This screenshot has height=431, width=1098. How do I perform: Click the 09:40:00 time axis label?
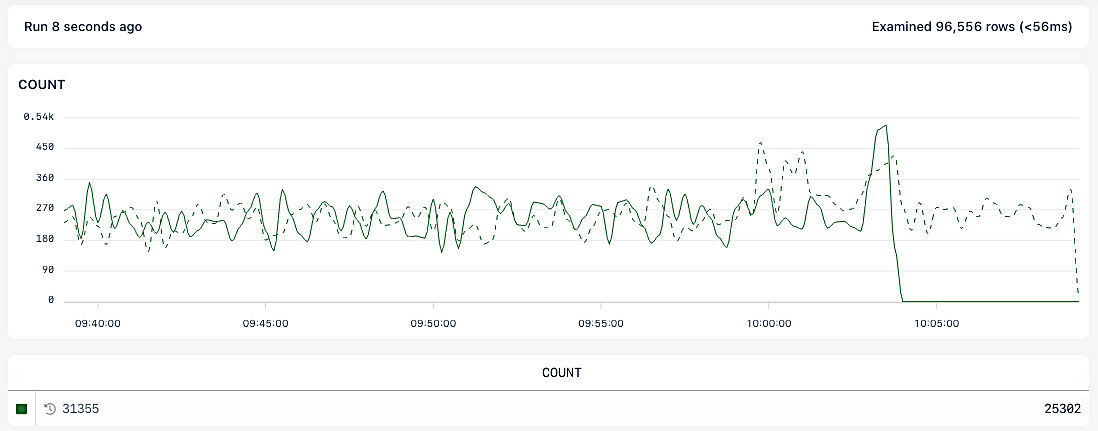click(98, 324)
